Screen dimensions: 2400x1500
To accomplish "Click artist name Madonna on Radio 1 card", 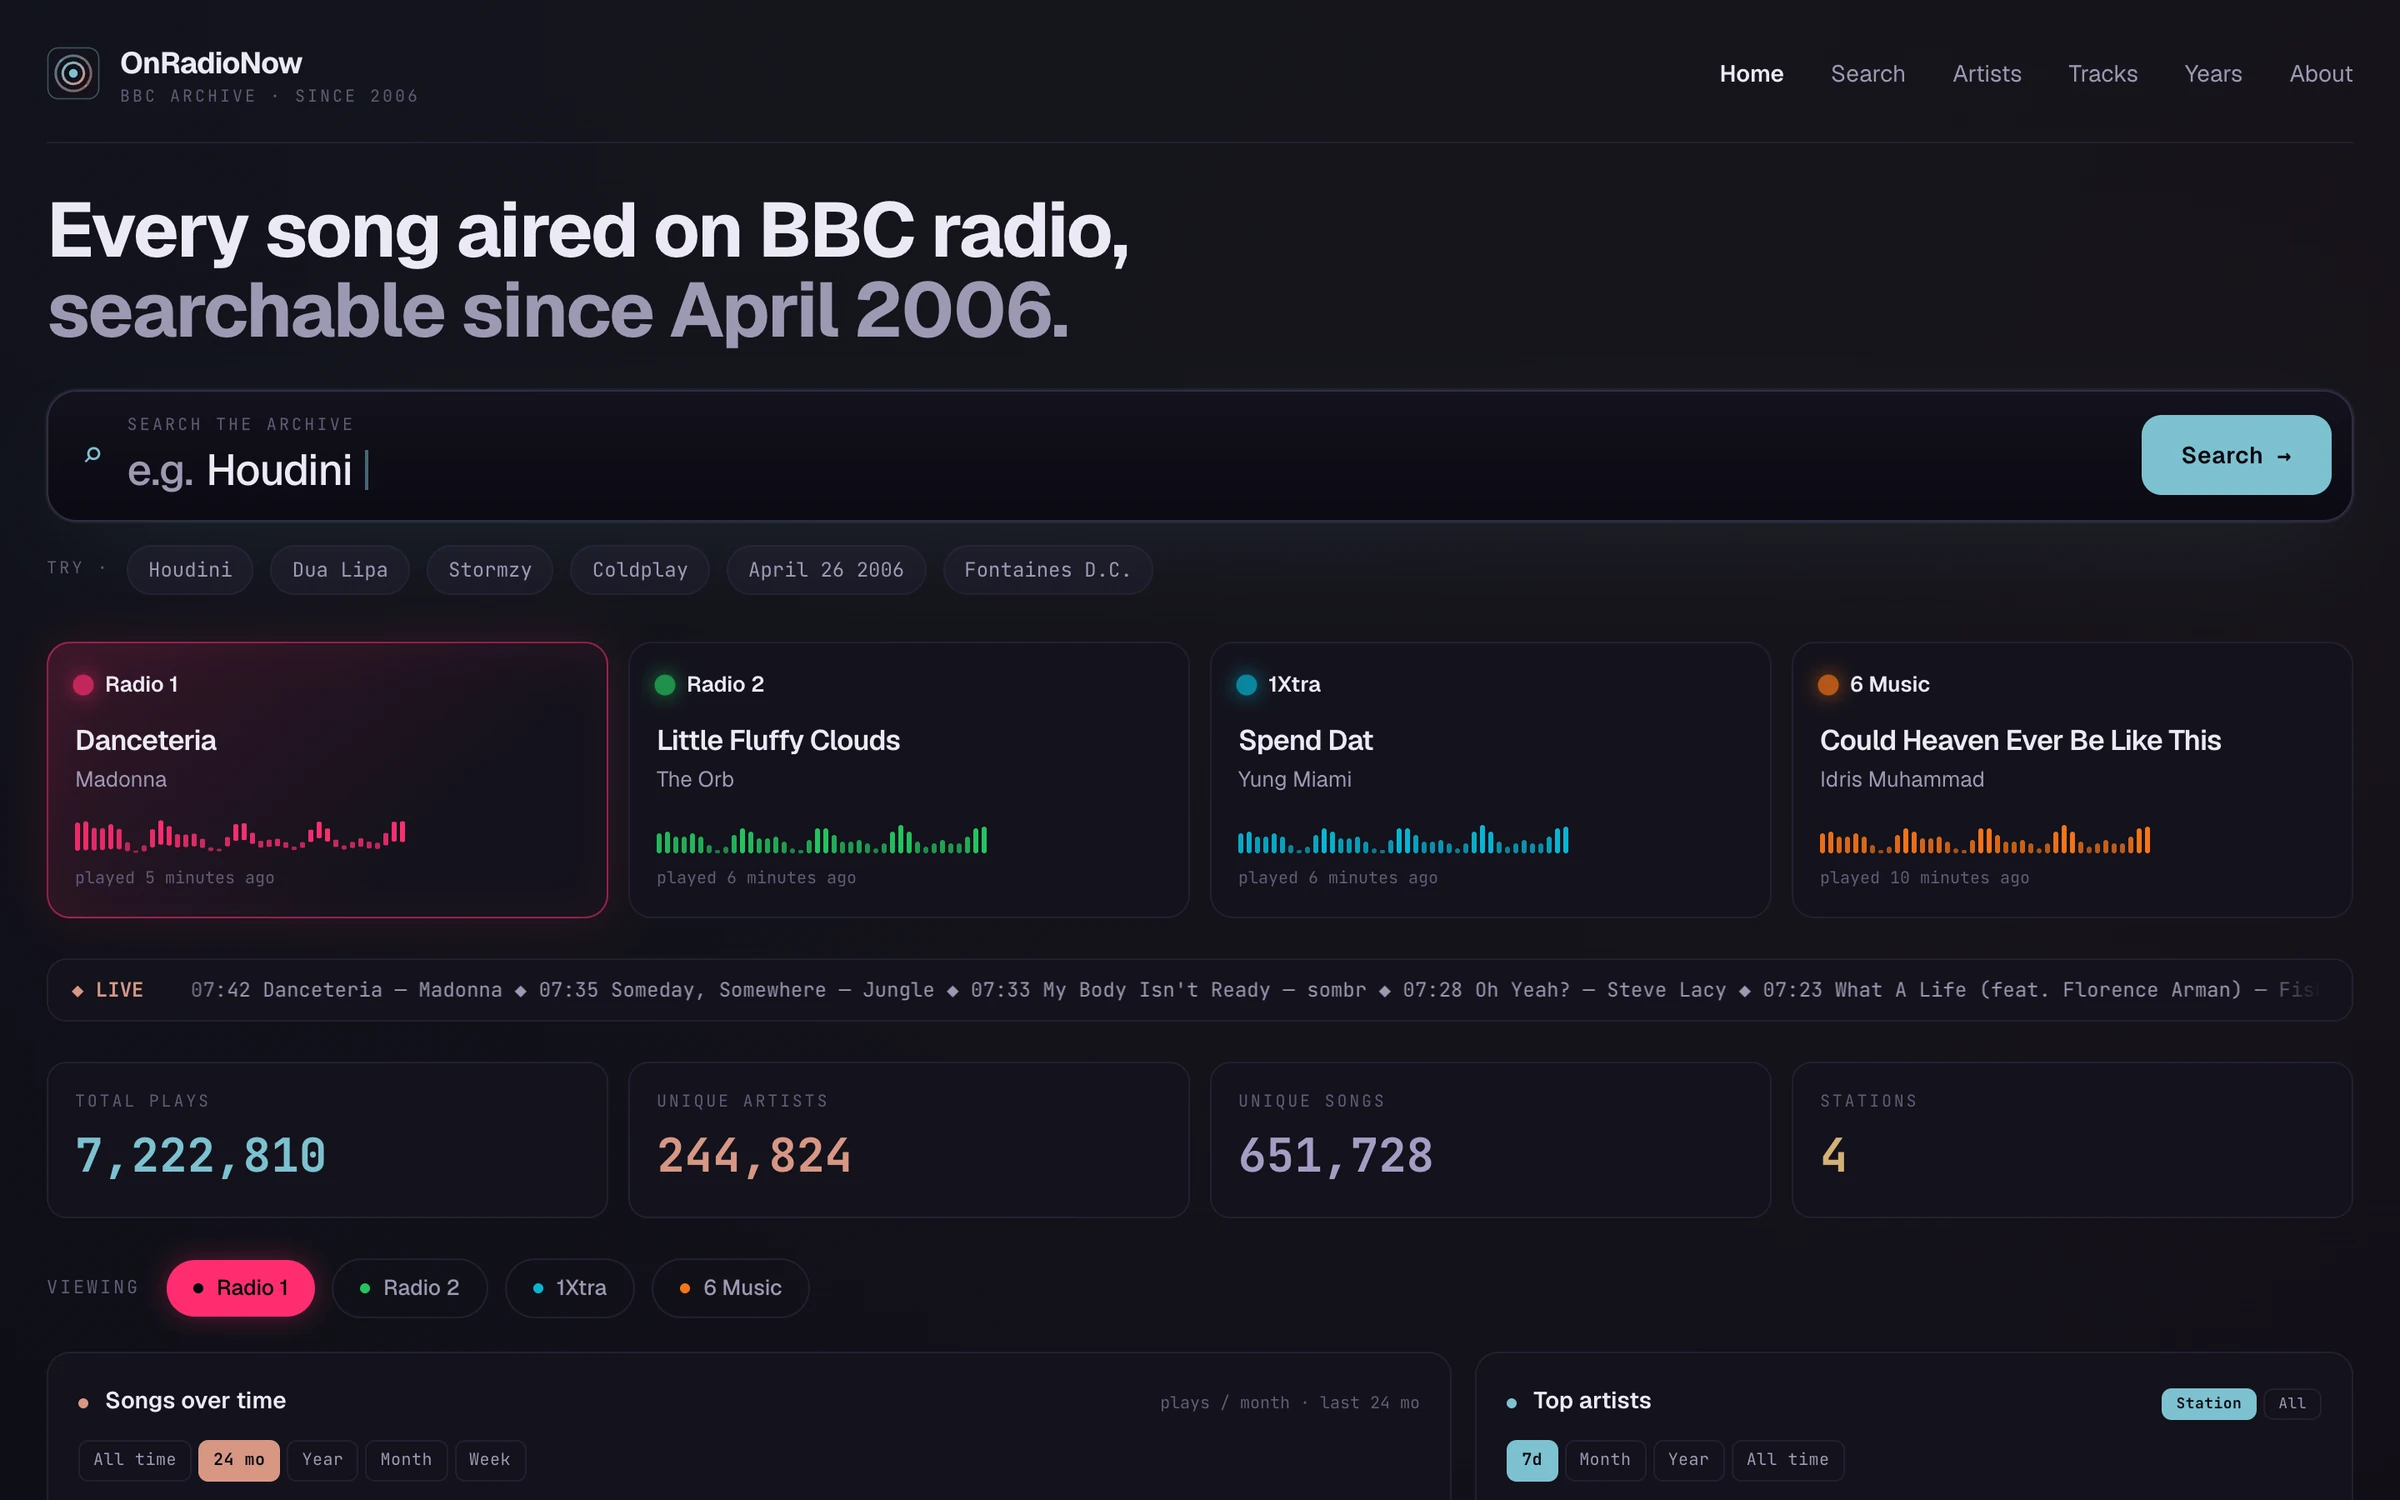I will click(121, 779).
